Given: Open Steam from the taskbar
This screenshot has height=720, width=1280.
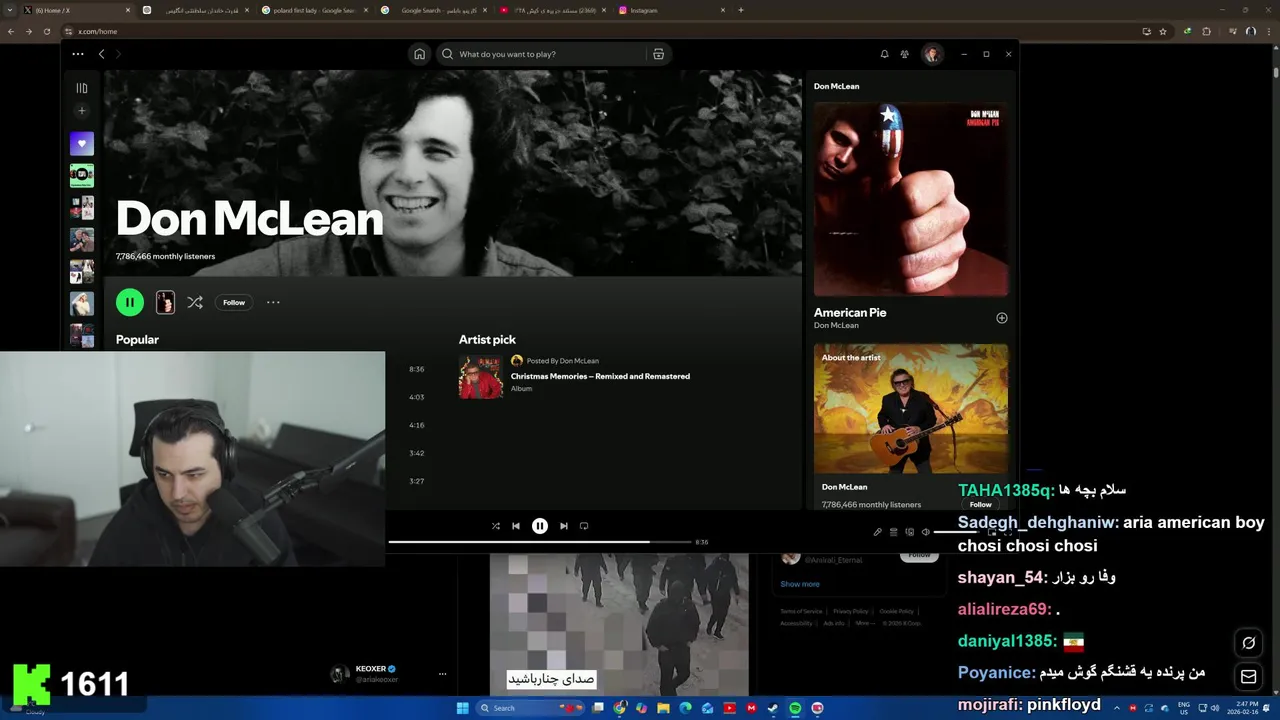Looking at the screenshot, I should [x=773, y=708].
